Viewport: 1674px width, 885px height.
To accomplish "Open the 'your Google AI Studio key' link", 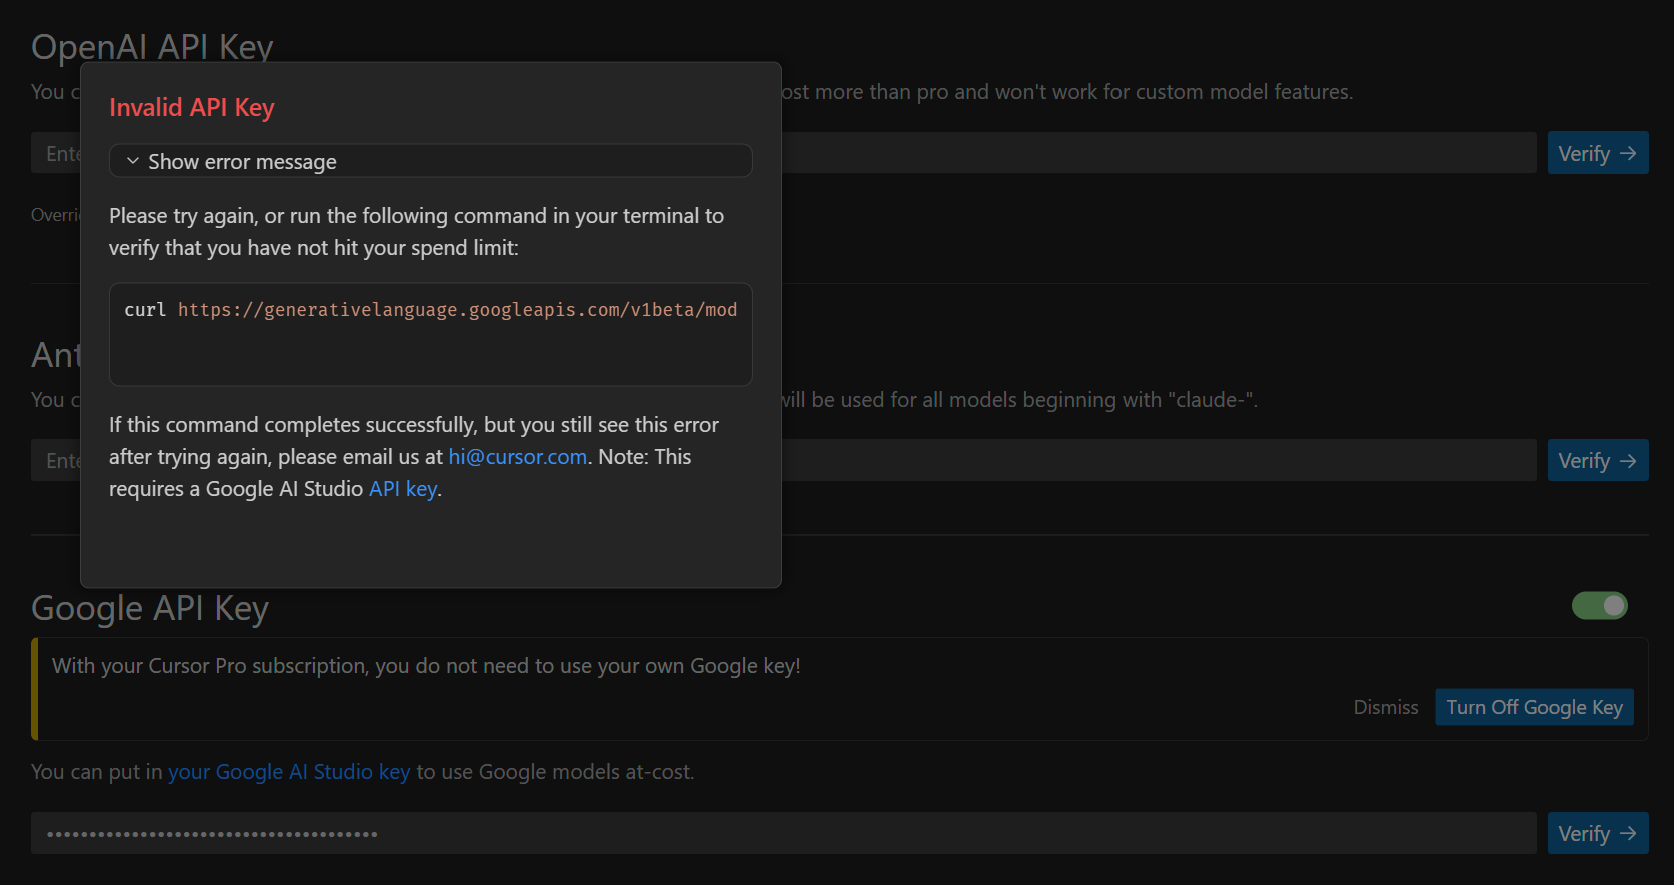I will 289,772.
